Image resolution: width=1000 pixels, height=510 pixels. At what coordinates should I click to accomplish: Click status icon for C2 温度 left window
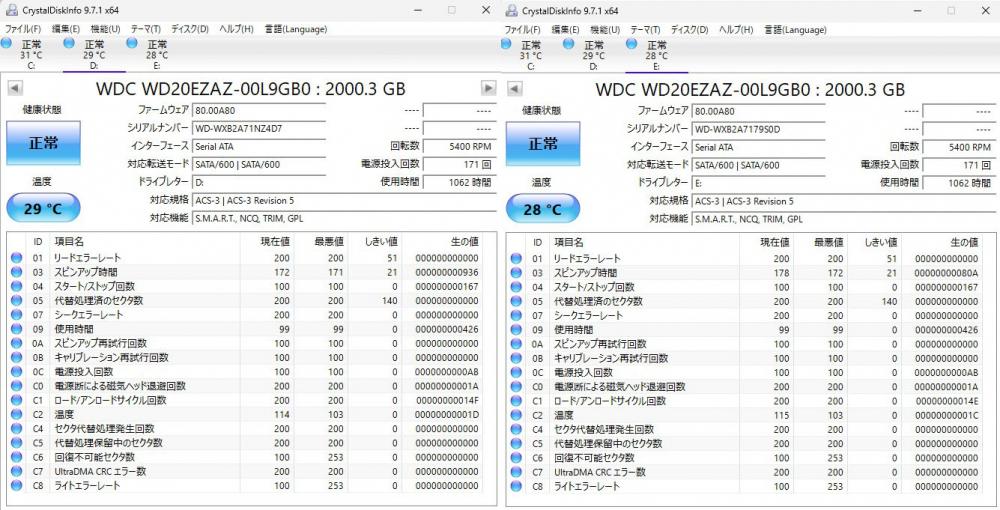[17, 414]
